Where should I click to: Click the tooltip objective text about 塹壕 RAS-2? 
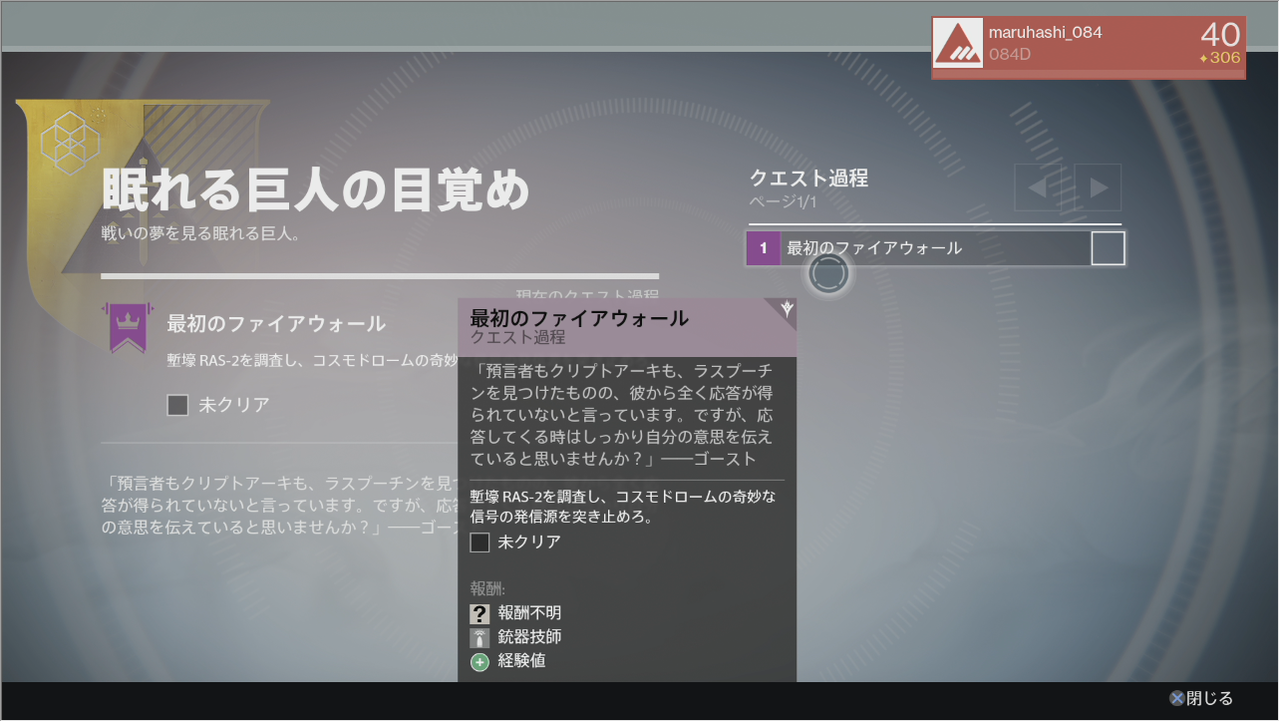[x=622, y=508]
